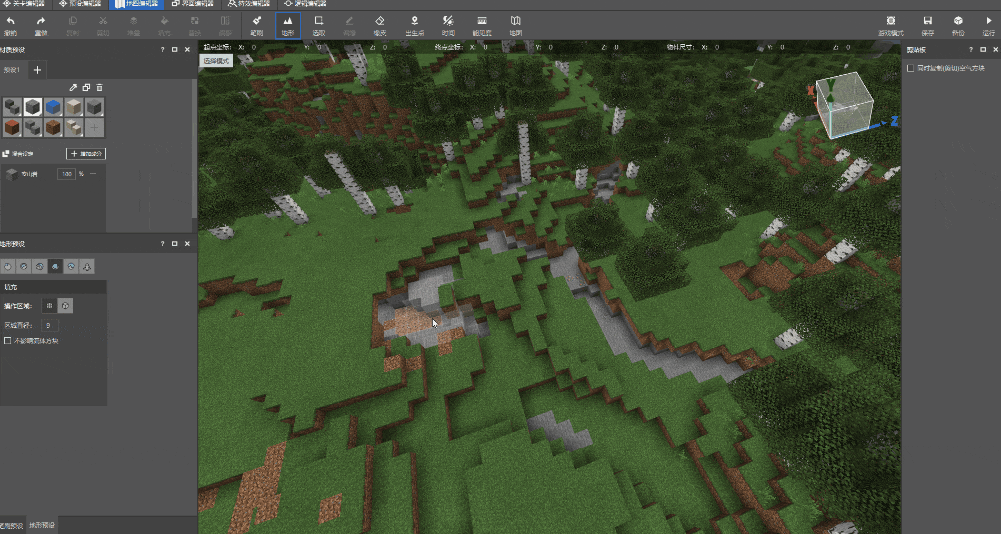Click the cube-shaped backup icon

click(958, 22)
